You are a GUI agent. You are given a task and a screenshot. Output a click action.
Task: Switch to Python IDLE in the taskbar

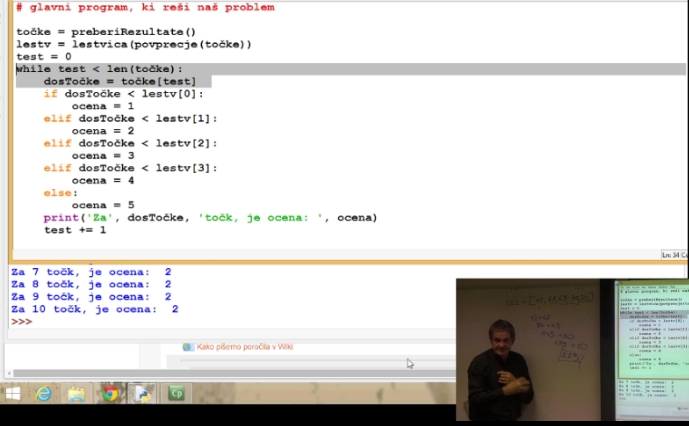pyautogui.click(x=142, y=393)
